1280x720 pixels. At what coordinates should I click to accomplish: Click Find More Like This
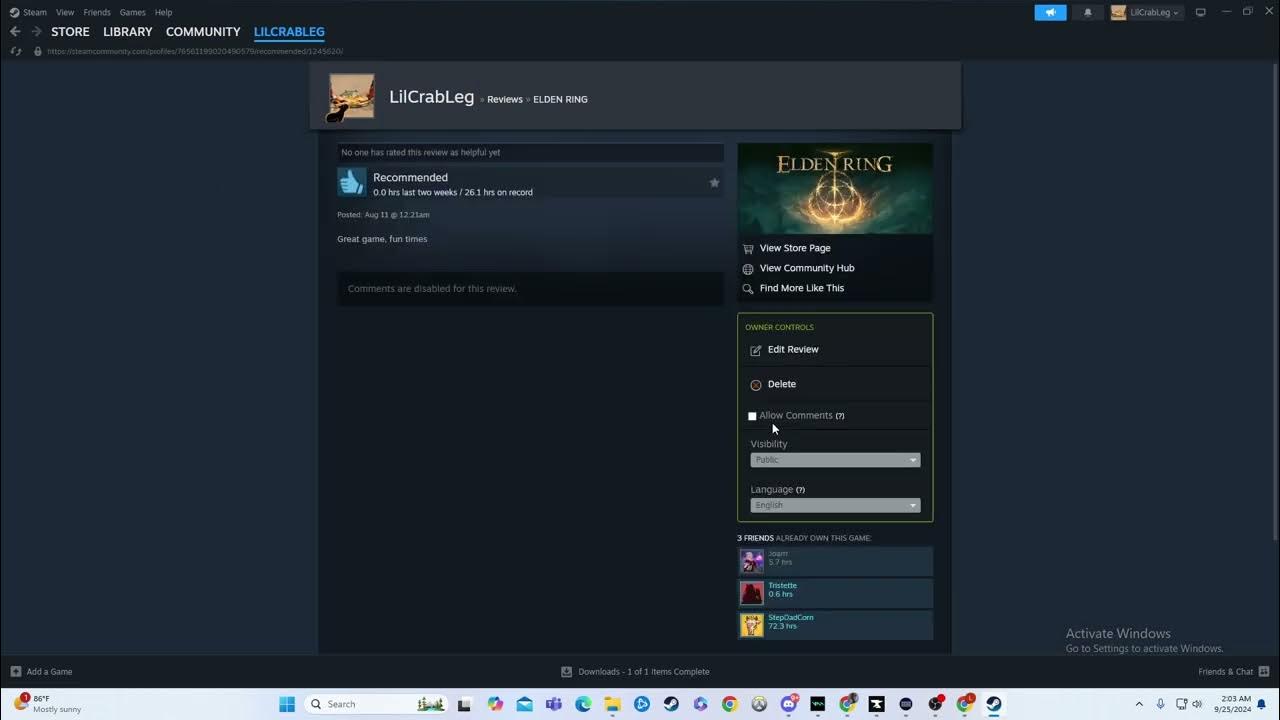pyautogui.click(x=802, y=288)
